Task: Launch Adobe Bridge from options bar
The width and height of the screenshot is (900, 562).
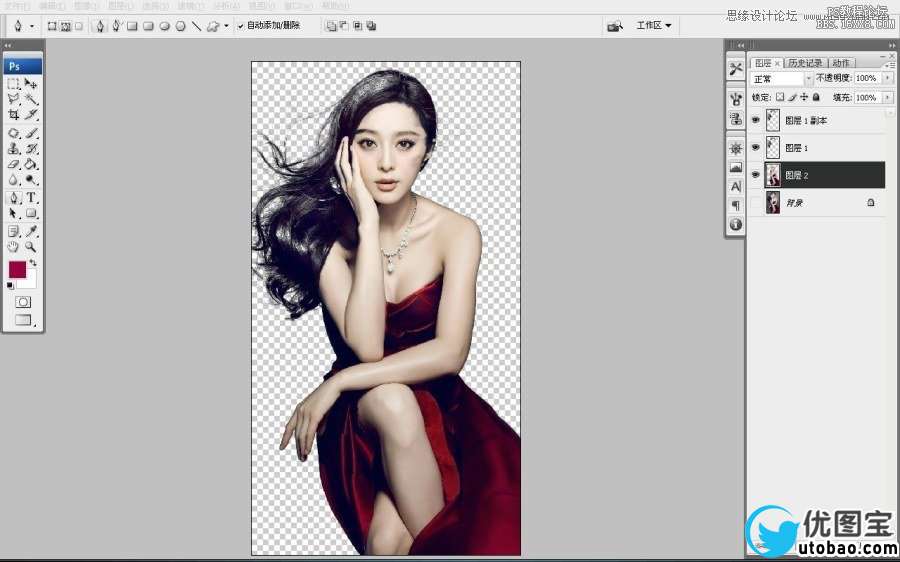Action: tap(615, 26)
